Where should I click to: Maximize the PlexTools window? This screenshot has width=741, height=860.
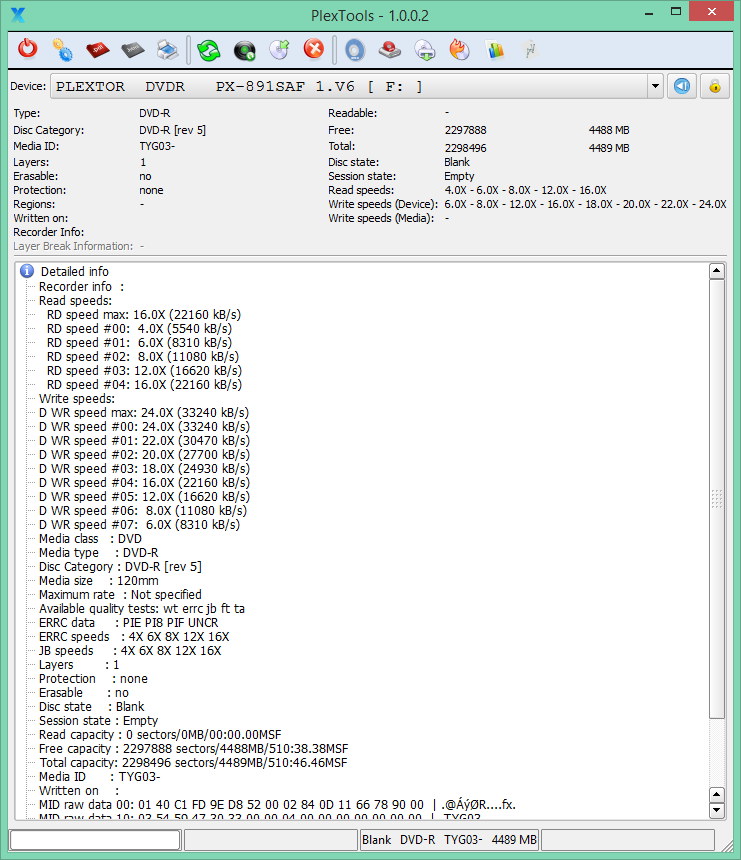[676, 12]
